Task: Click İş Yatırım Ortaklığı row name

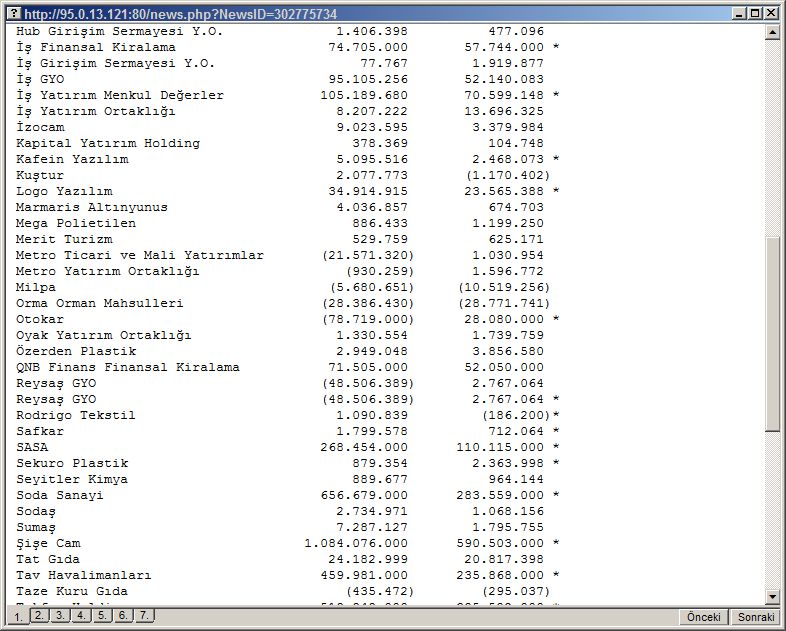Action: tap(96, 111)
